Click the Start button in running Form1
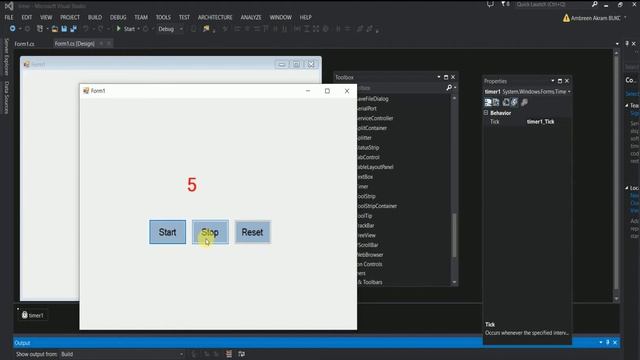The image size is (640, 360). 167,232
